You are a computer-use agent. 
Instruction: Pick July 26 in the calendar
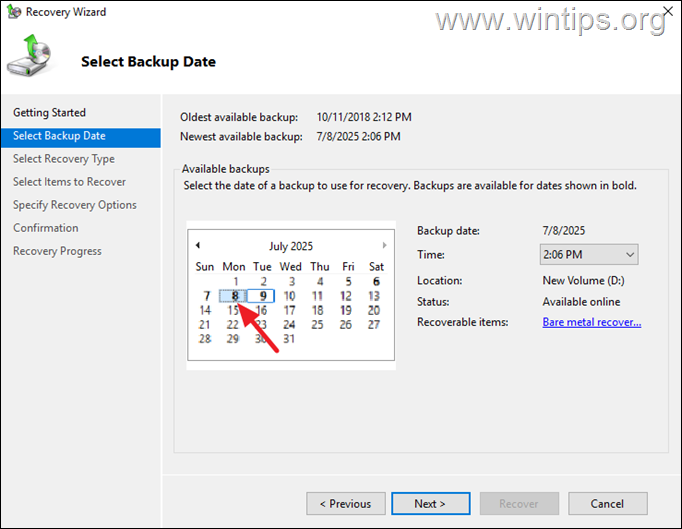click(346, 325)
